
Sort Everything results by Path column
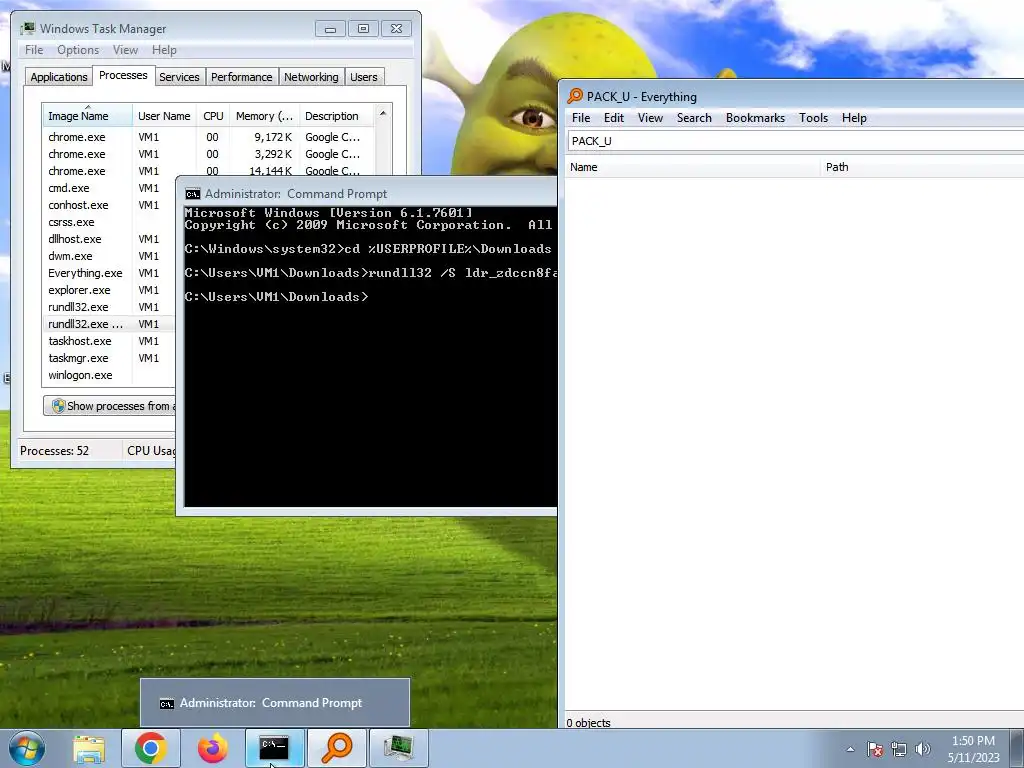click(x=922, y=167)
